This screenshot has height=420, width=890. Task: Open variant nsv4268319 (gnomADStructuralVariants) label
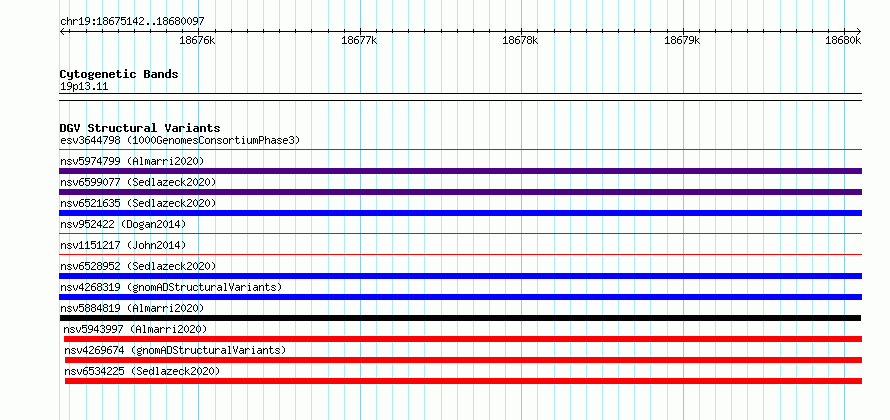171,287
